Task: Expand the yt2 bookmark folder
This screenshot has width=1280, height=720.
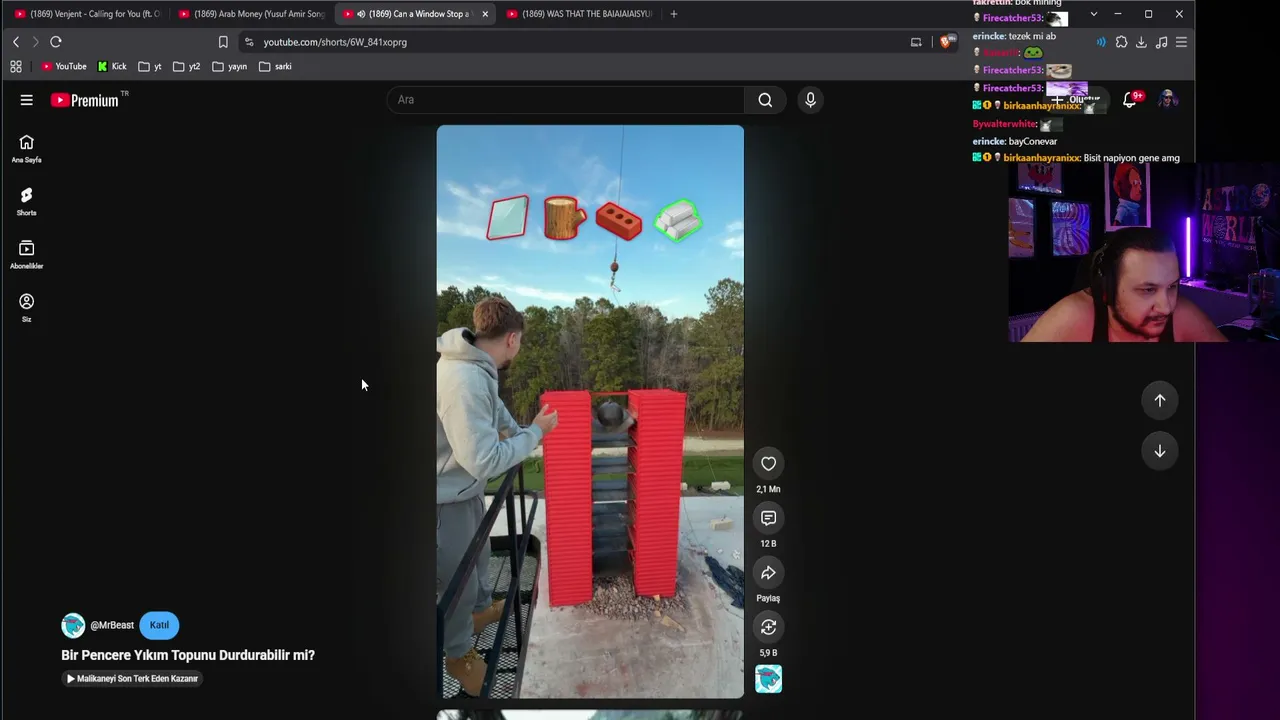Action: [x=187, y=67]
